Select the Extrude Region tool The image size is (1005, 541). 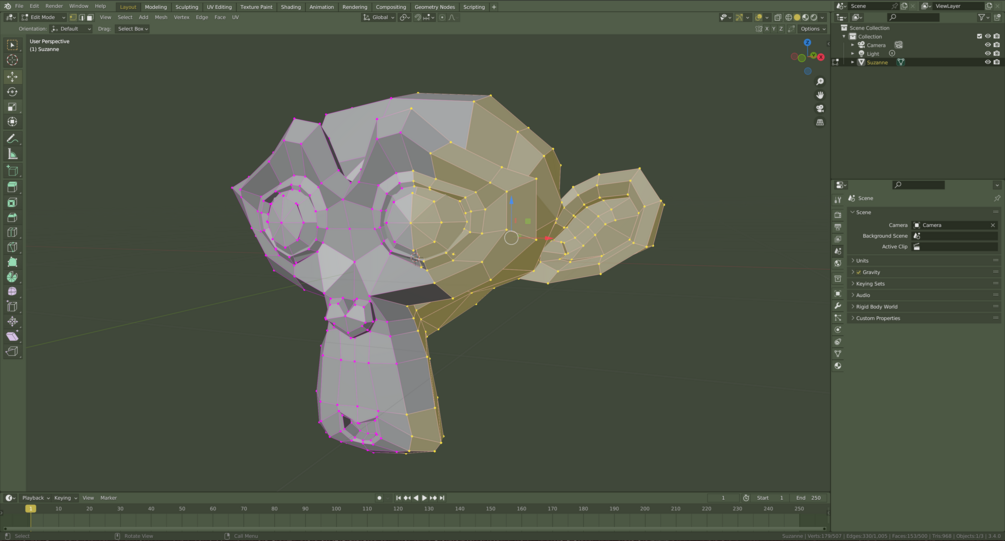point(12,187)
